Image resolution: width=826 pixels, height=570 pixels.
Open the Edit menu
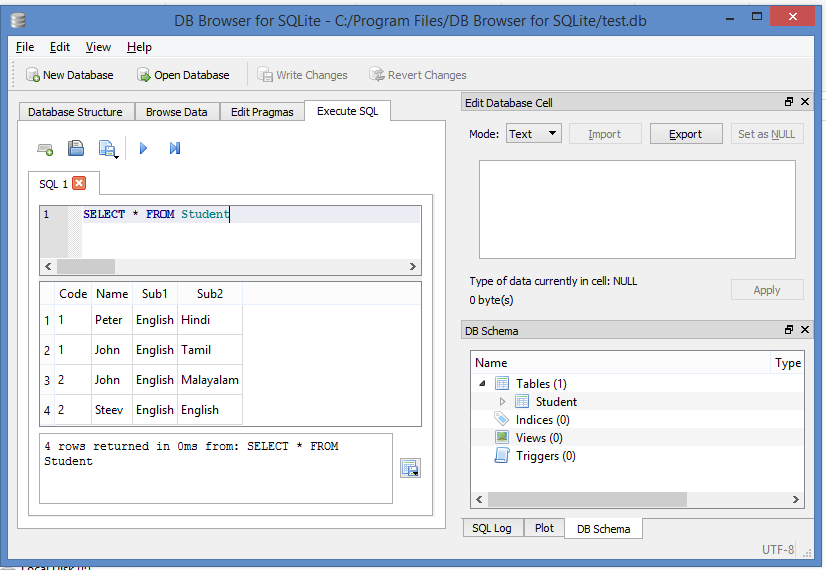pos(60,47)
